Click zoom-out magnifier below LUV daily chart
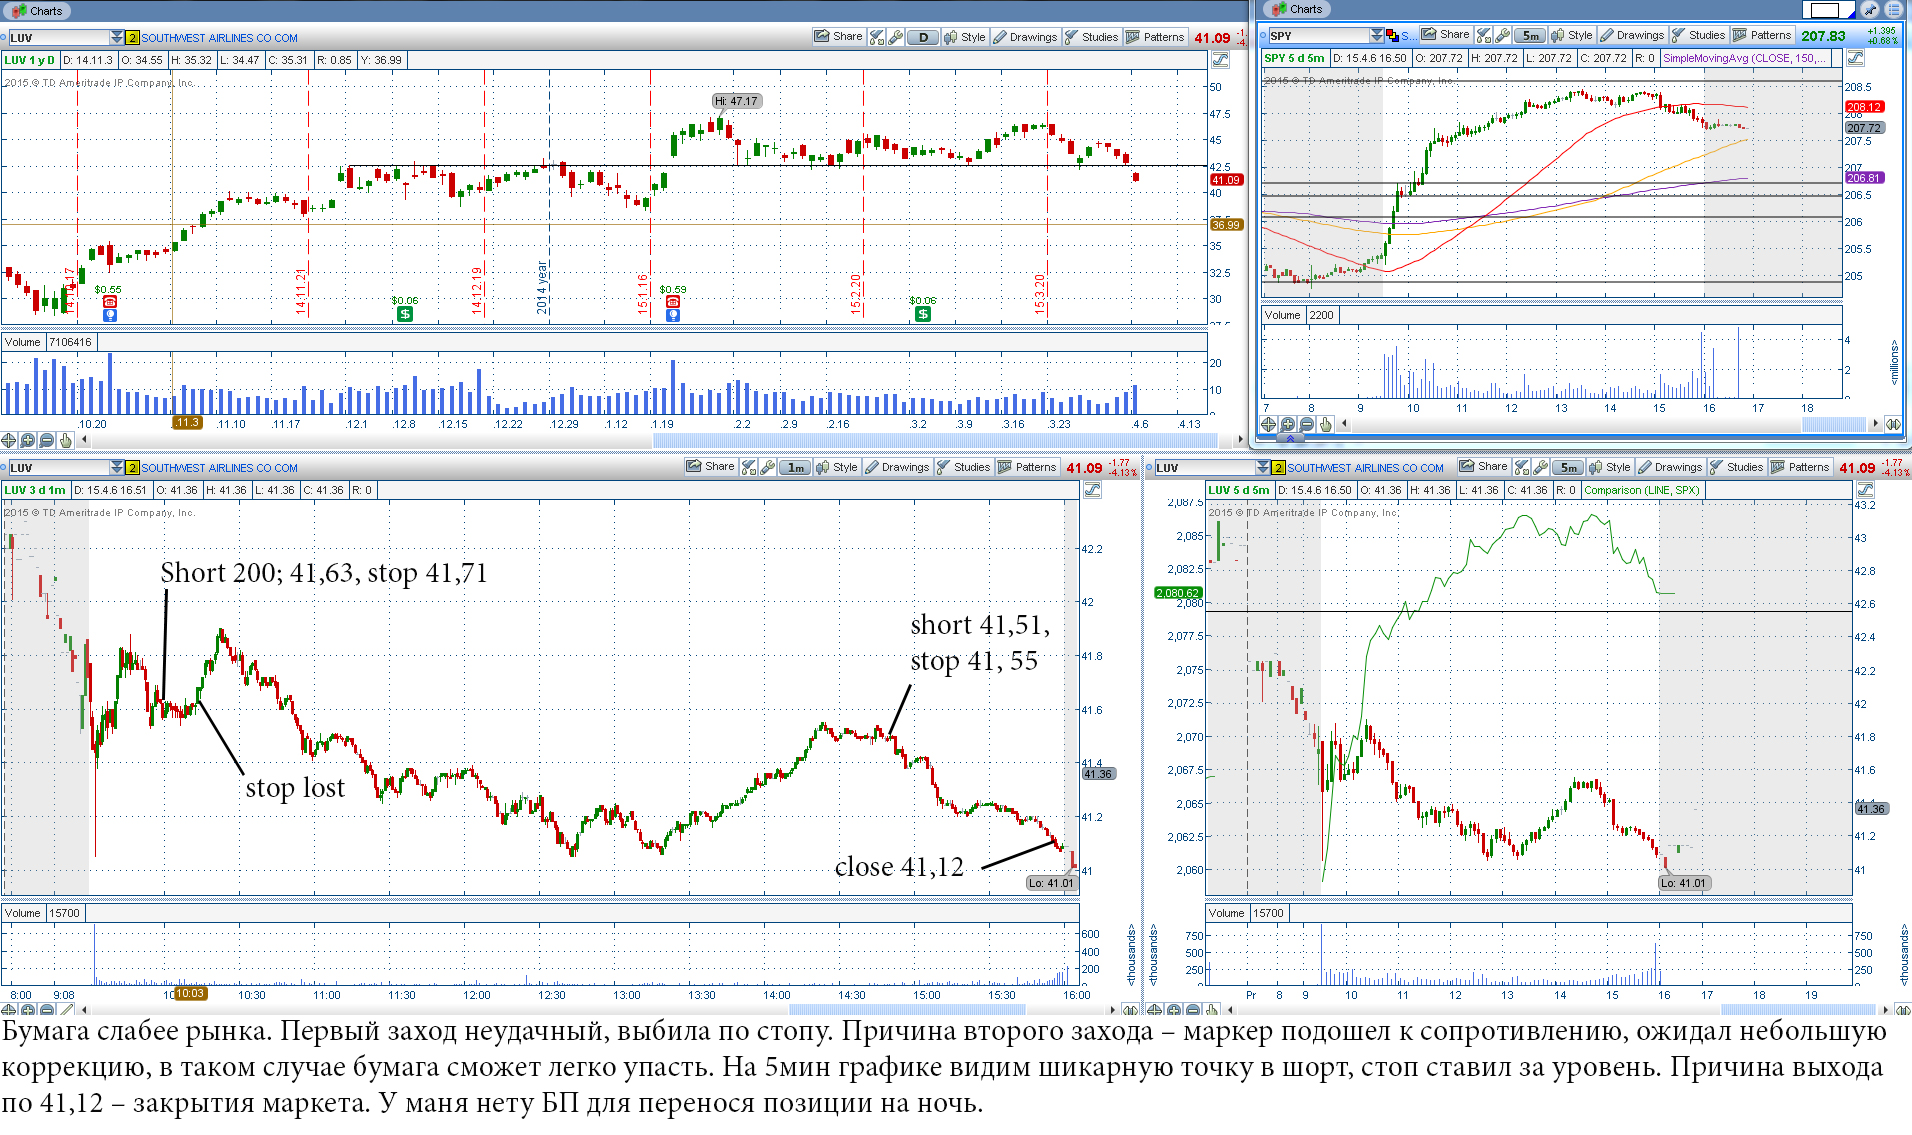 (x=47, y=440)
